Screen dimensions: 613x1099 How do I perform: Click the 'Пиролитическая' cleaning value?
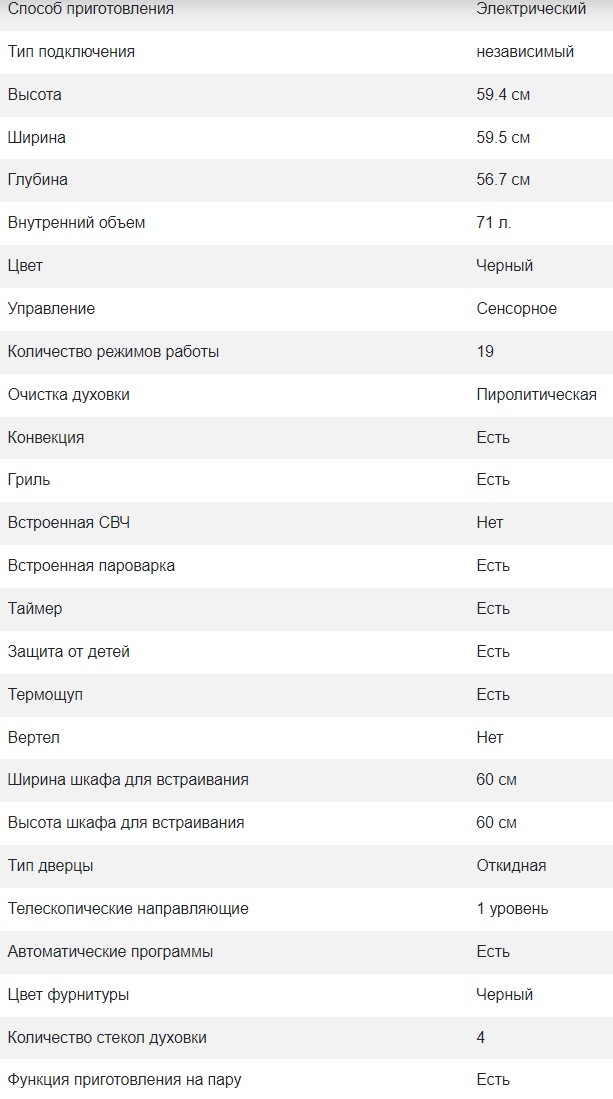click(x=537, y=395)
